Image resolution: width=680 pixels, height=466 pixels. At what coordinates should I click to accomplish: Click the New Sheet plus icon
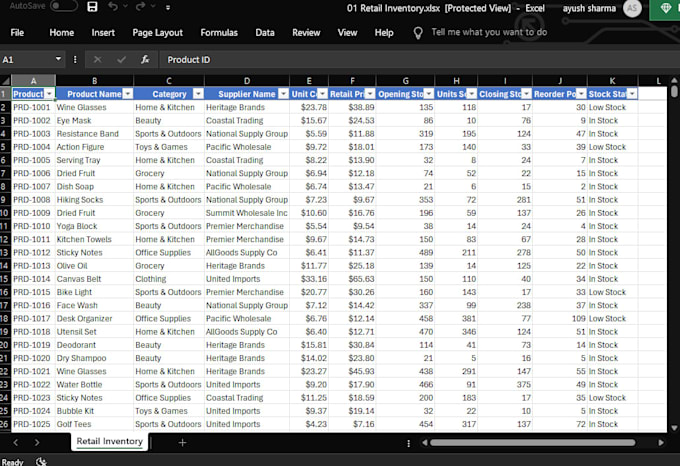point(183,443)
